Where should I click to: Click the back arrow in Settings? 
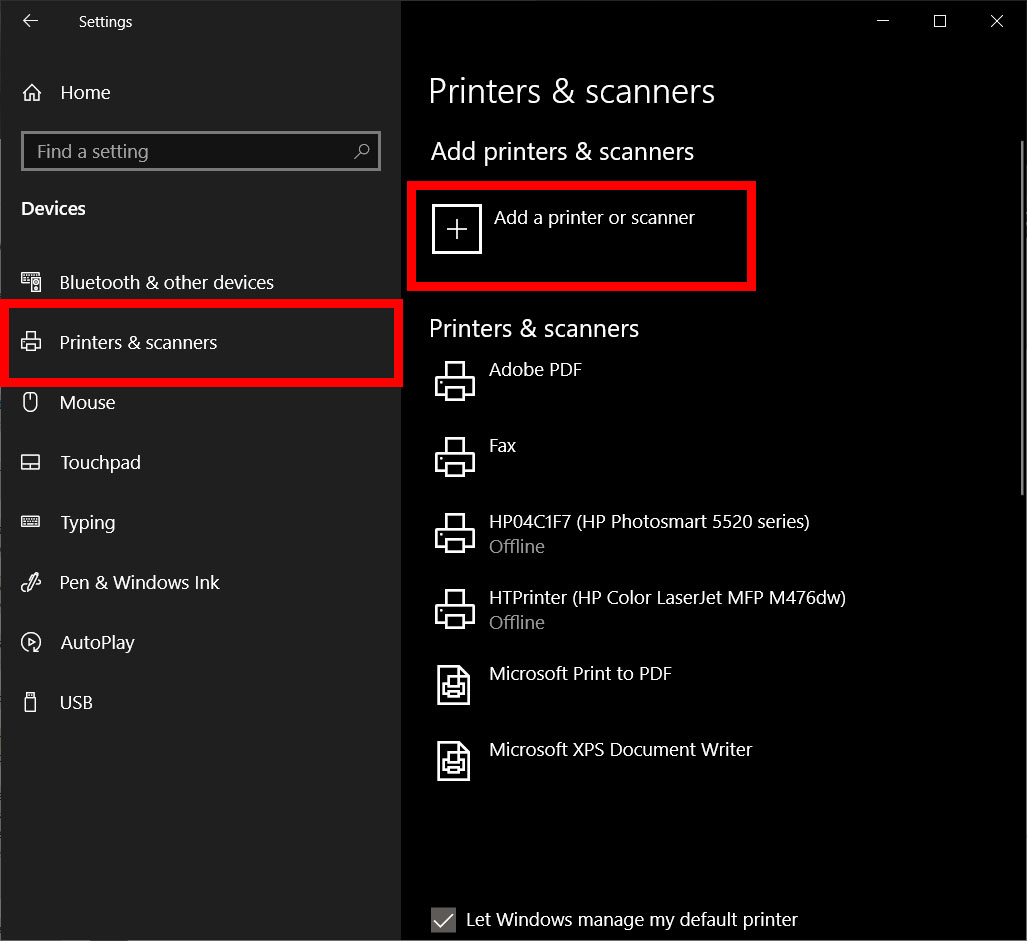click(x=30, y=21)
